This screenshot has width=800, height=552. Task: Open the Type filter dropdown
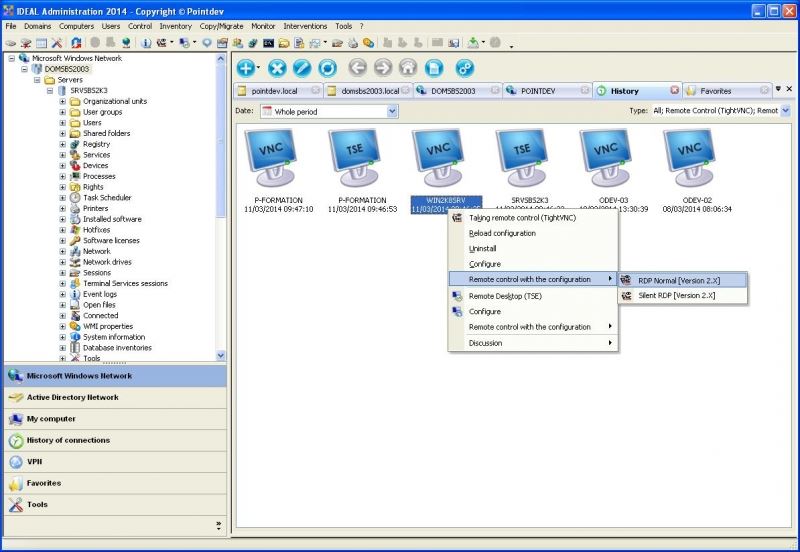[785, 111]
